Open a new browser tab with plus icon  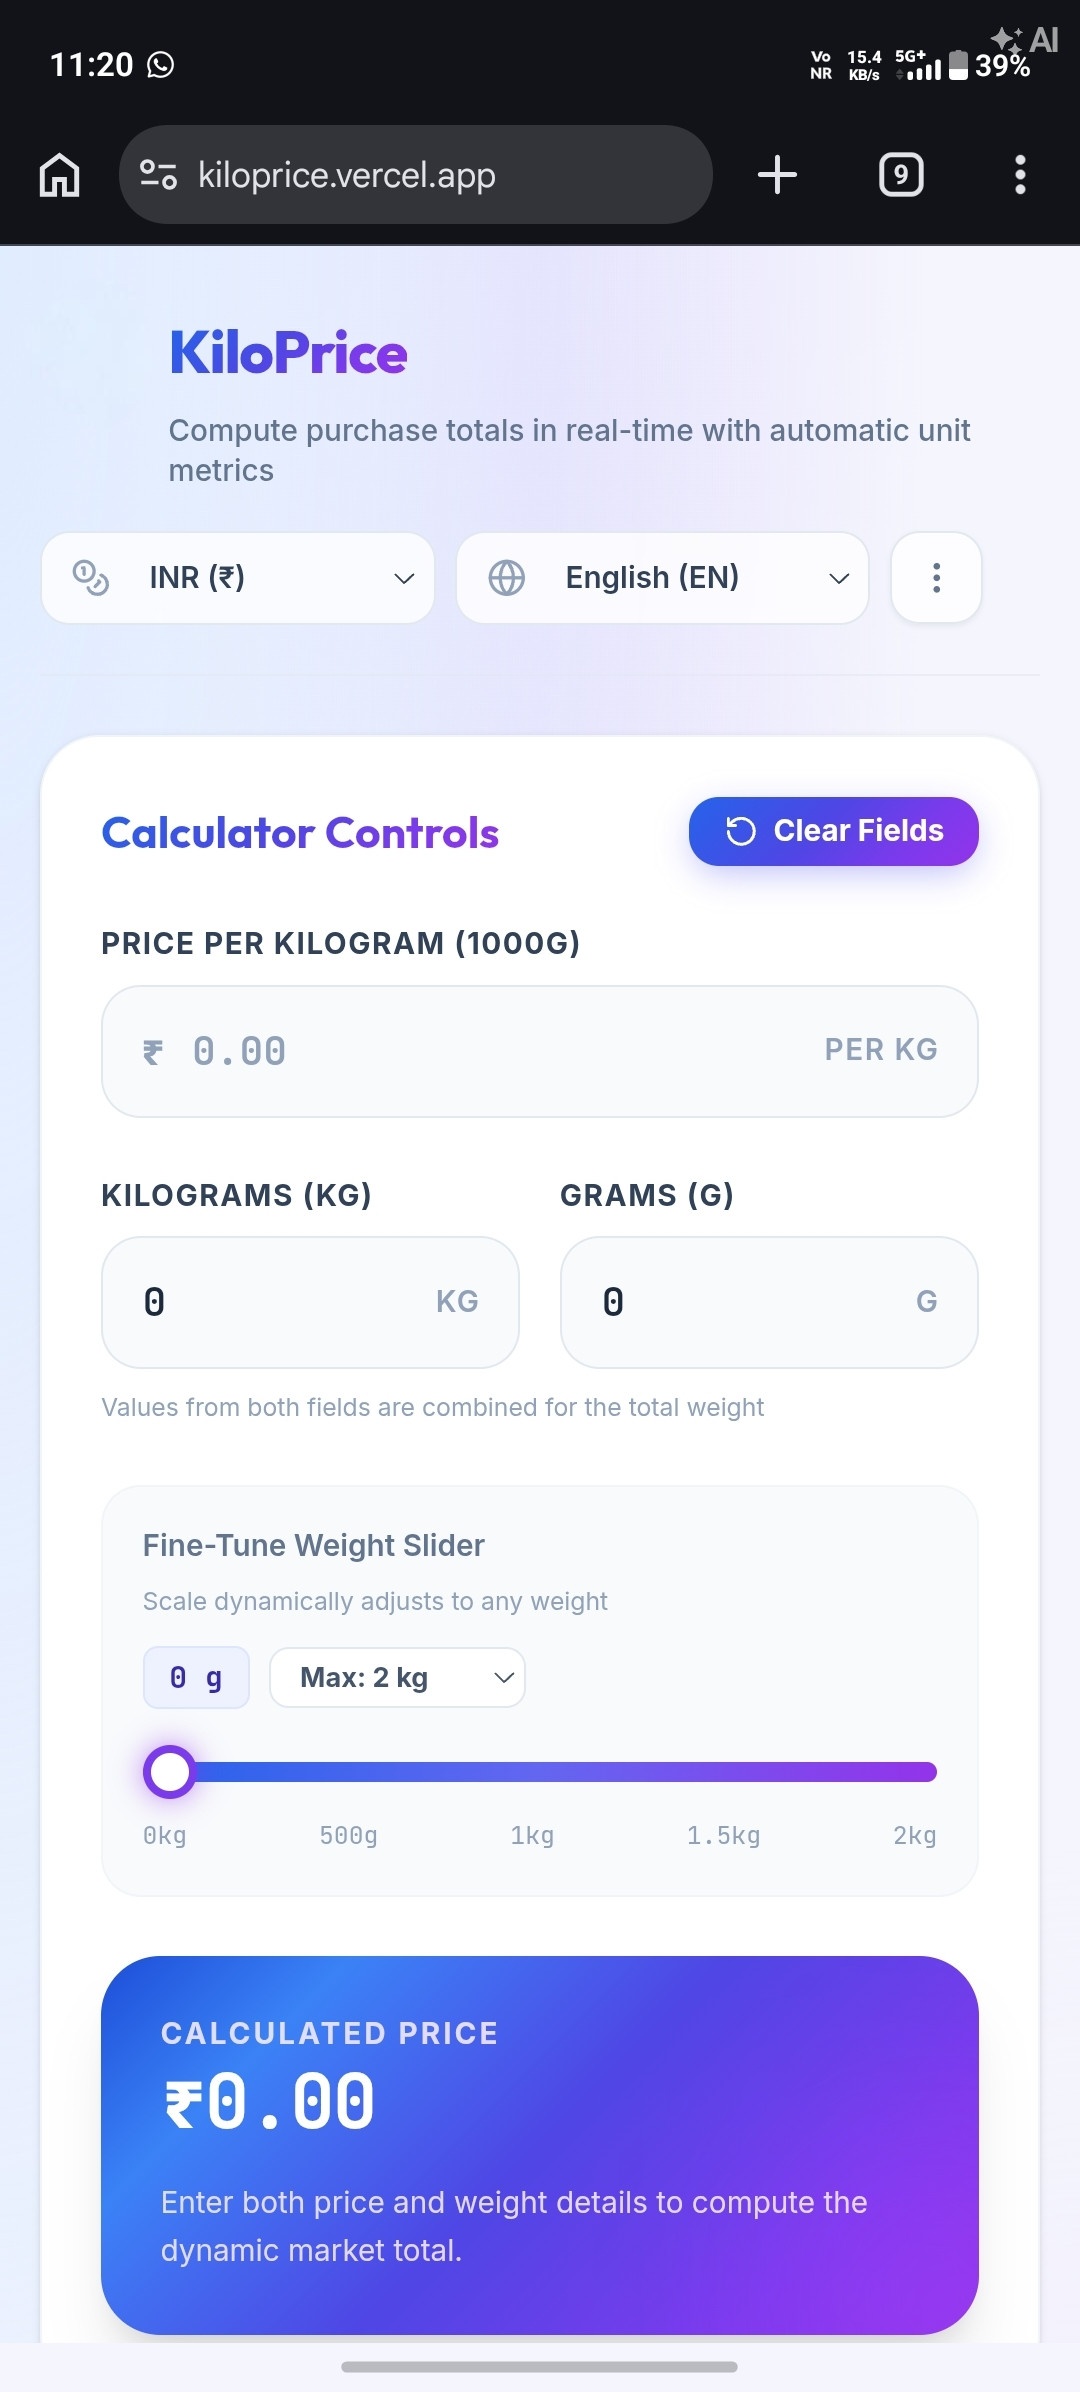pos(777,175)
